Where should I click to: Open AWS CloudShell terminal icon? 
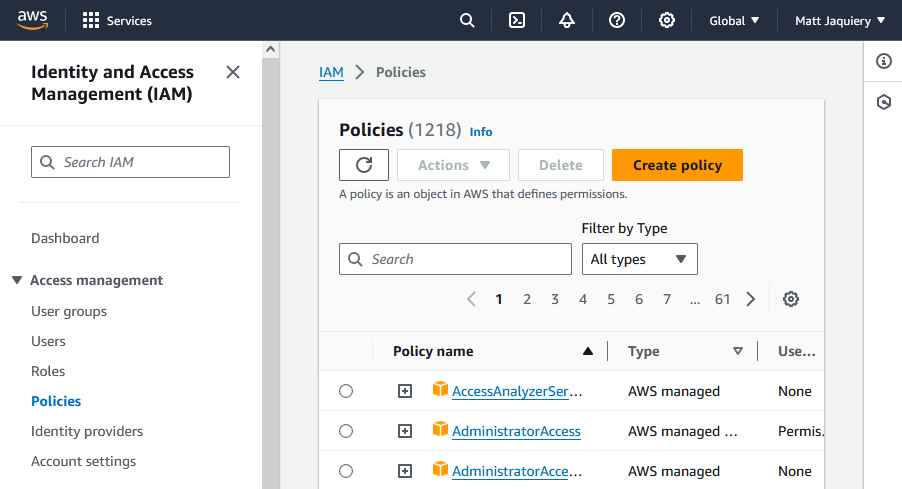[517, 20]
